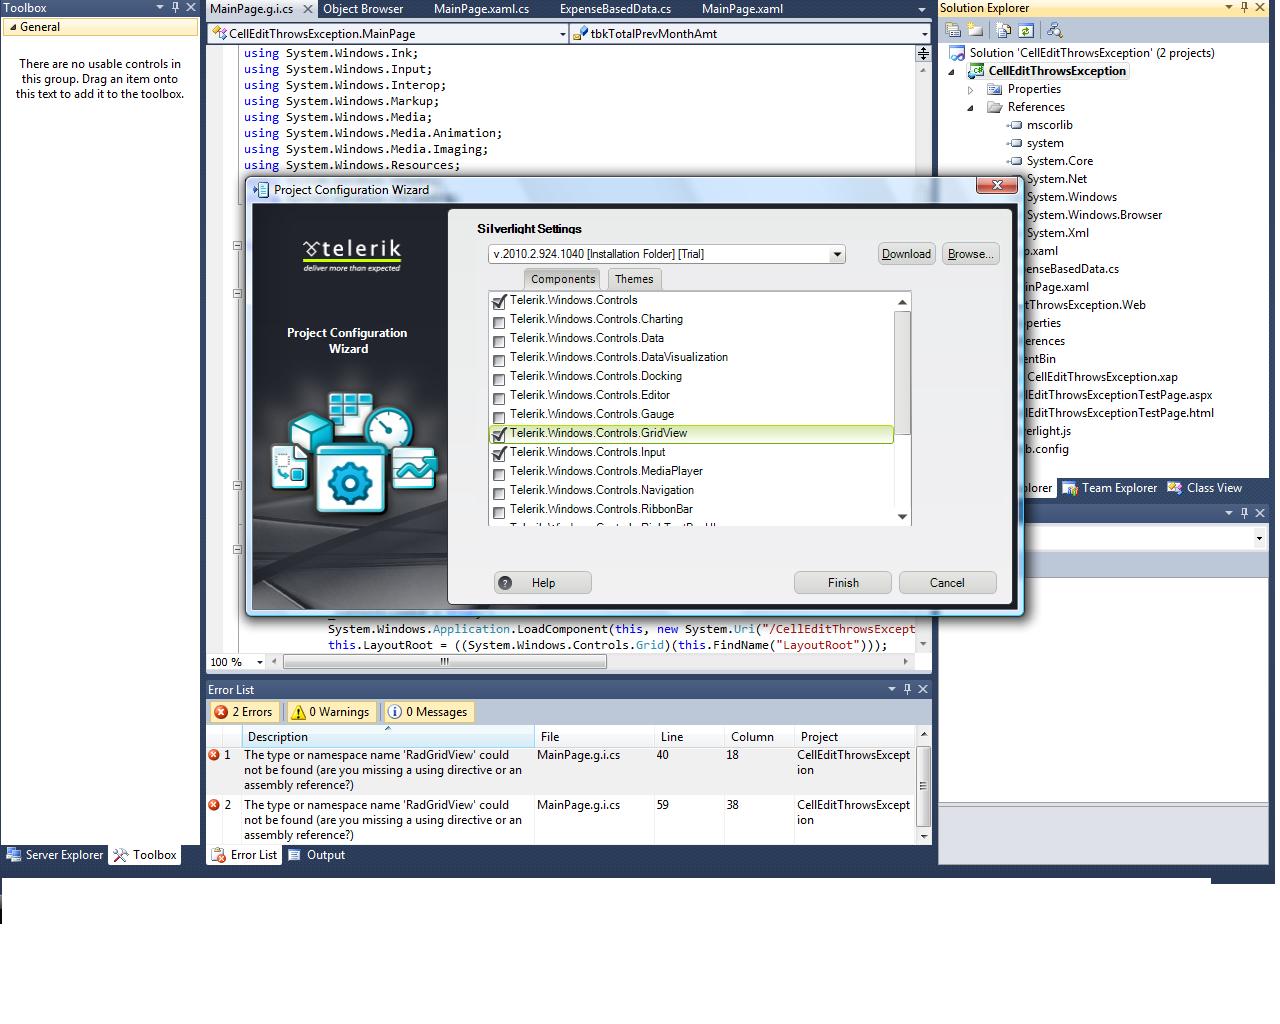The height and width of the screenshot is (1024, 1280).
Task: Pin the Toolbox panel with its pushpin
Action: pyautogui.click(x=175, y=8)
